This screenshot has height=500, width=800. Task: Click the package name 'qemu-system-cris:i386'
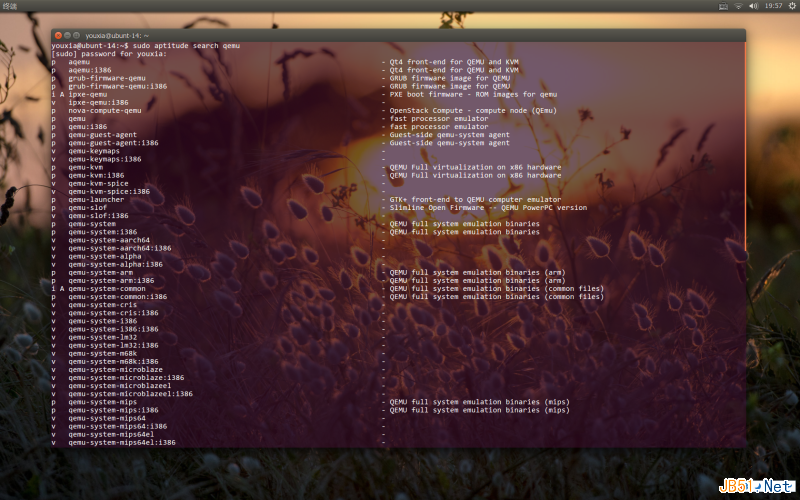pos(113,313)
